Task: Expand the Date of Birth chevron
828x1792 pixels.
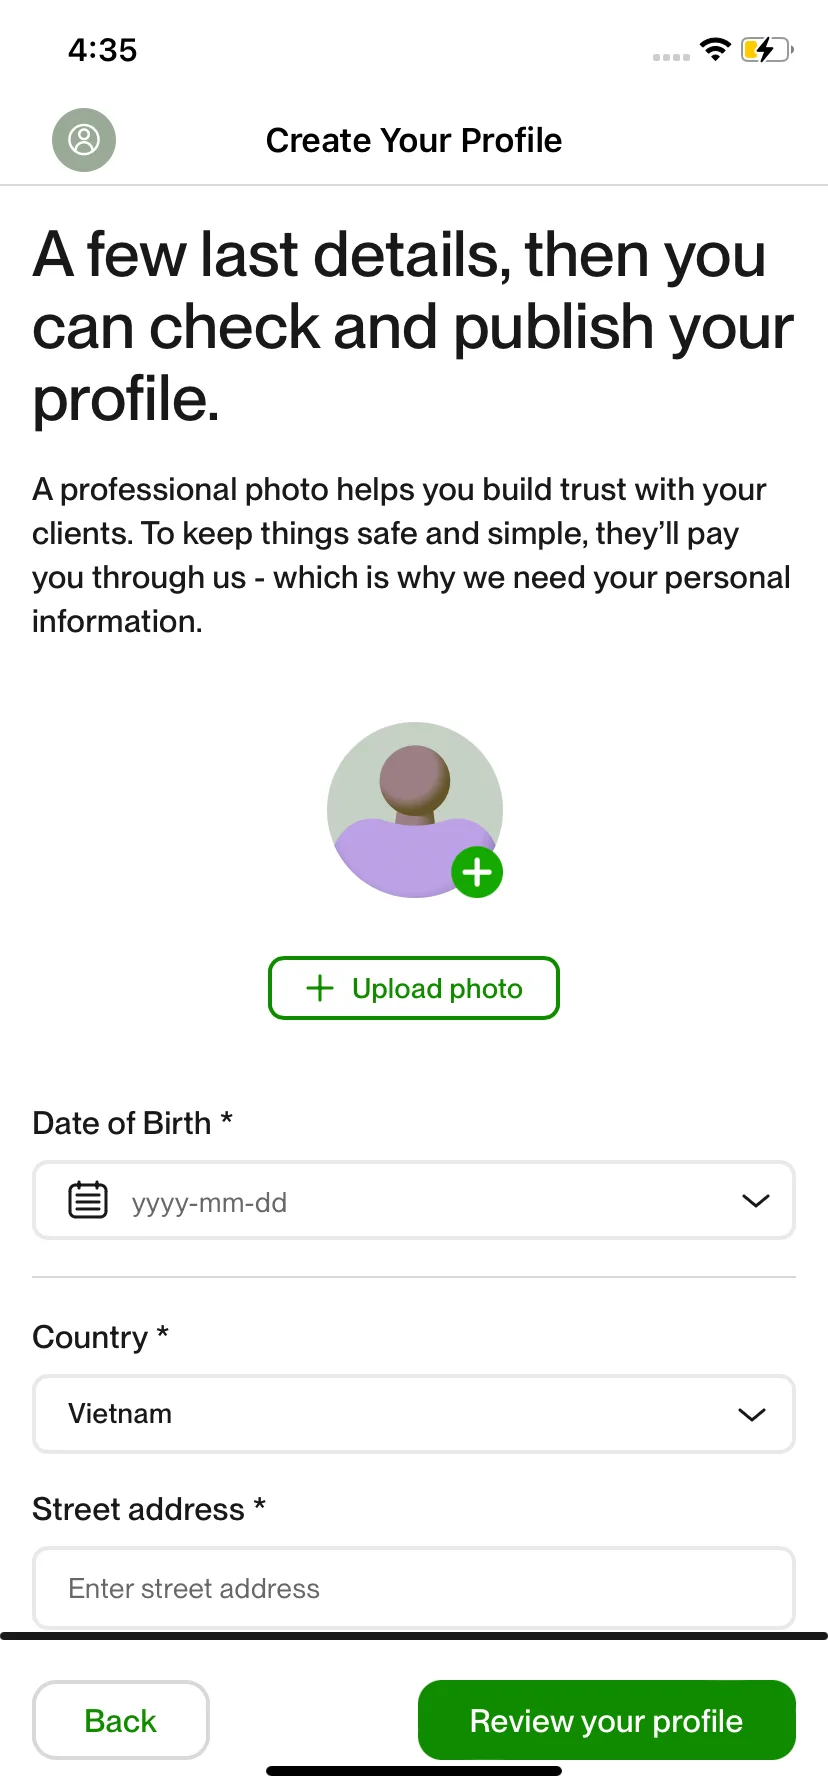Action: (x=756, y=1200)
